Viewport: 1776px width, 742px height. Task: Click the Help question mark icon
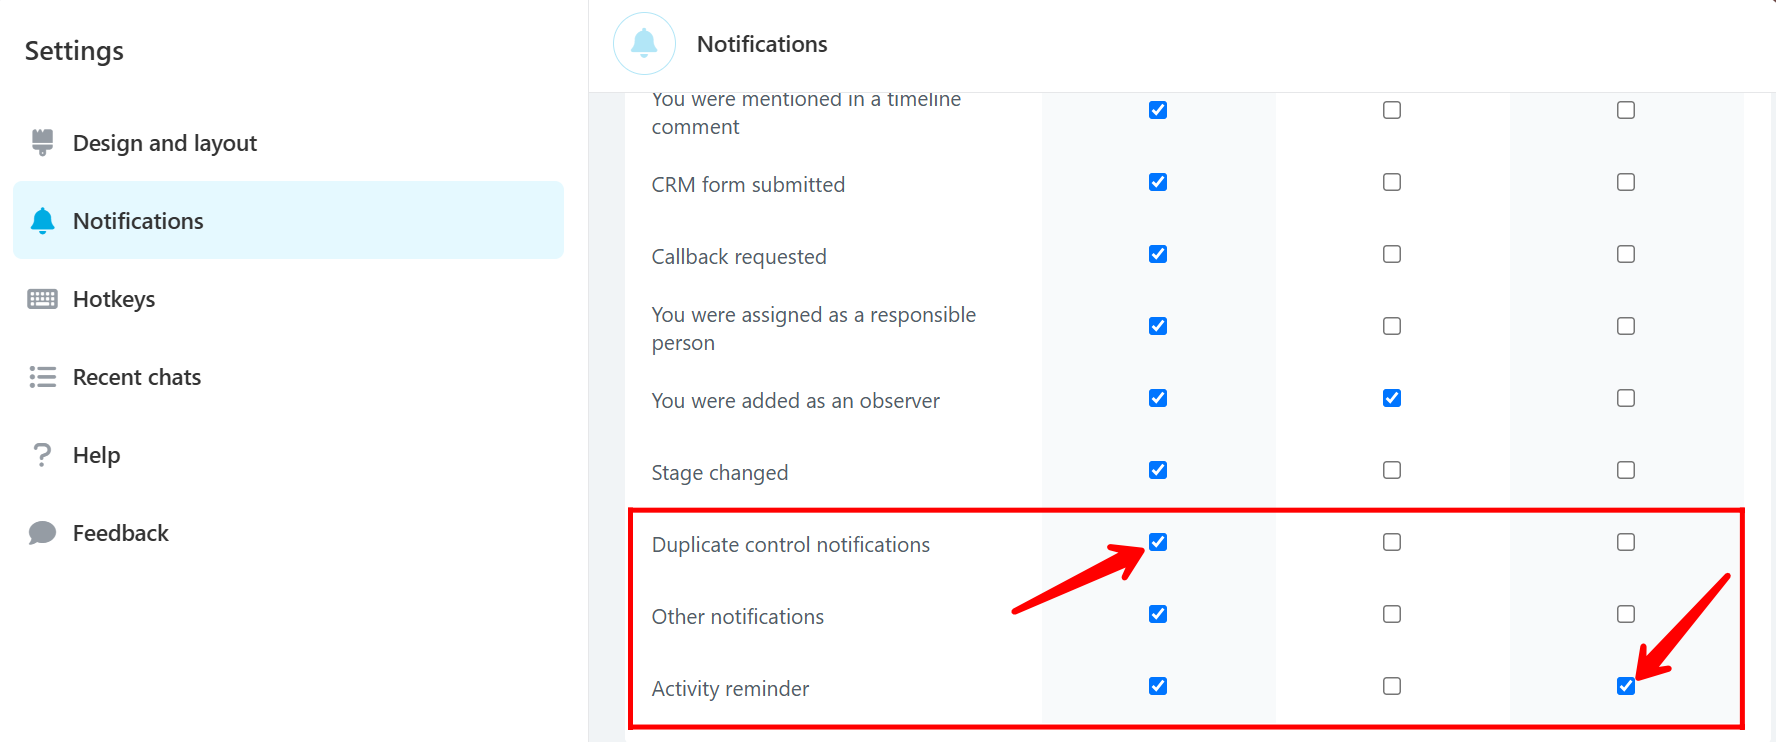tap(42, 455)
